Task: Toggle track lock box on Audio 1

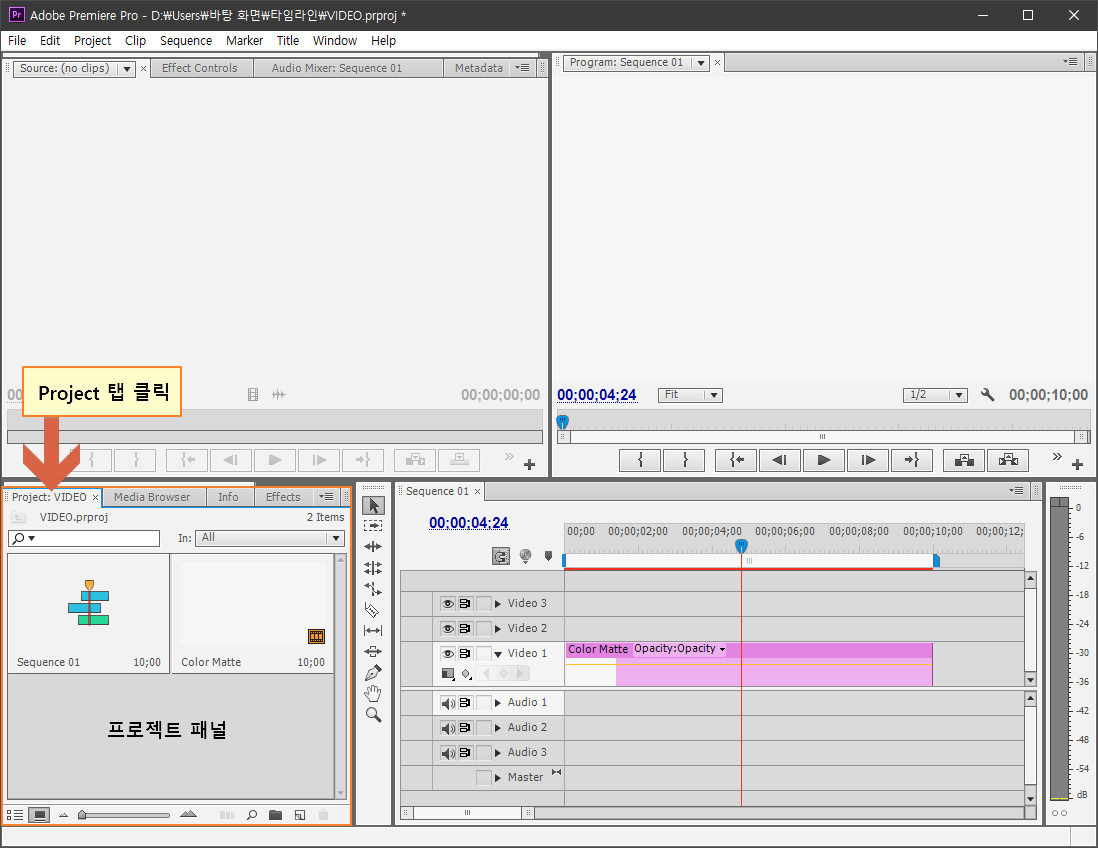Action: point(483,703)
